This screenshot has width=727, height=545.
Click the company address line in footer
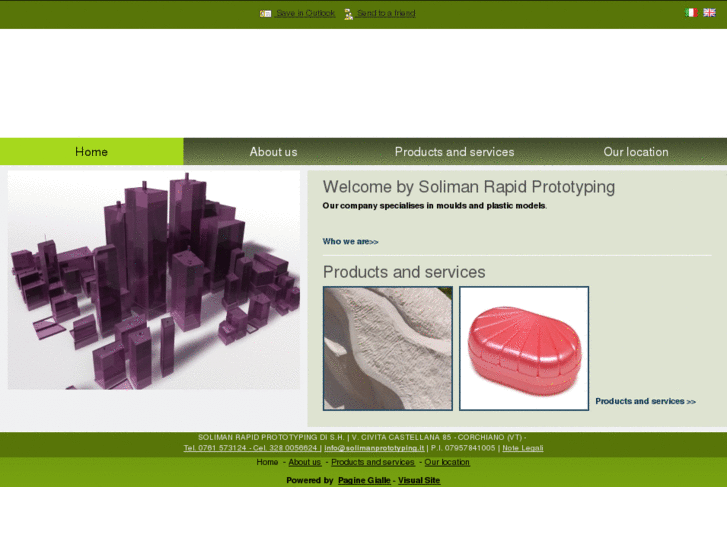(362, 437)
